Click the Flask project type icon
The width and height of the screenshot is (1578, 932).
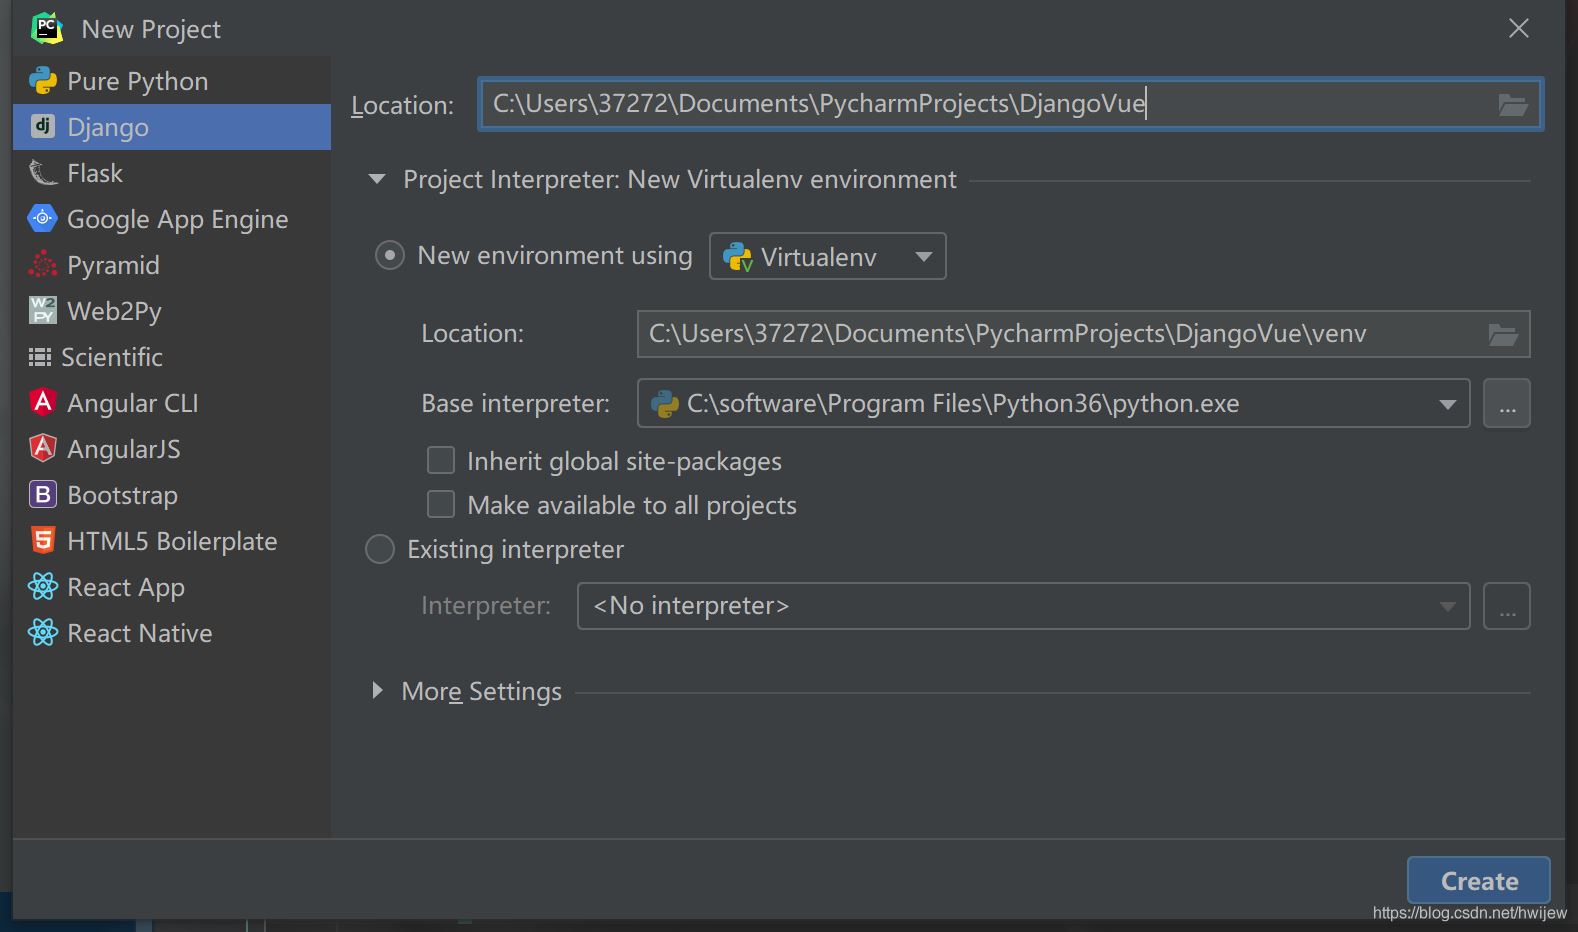pos(43,173)
